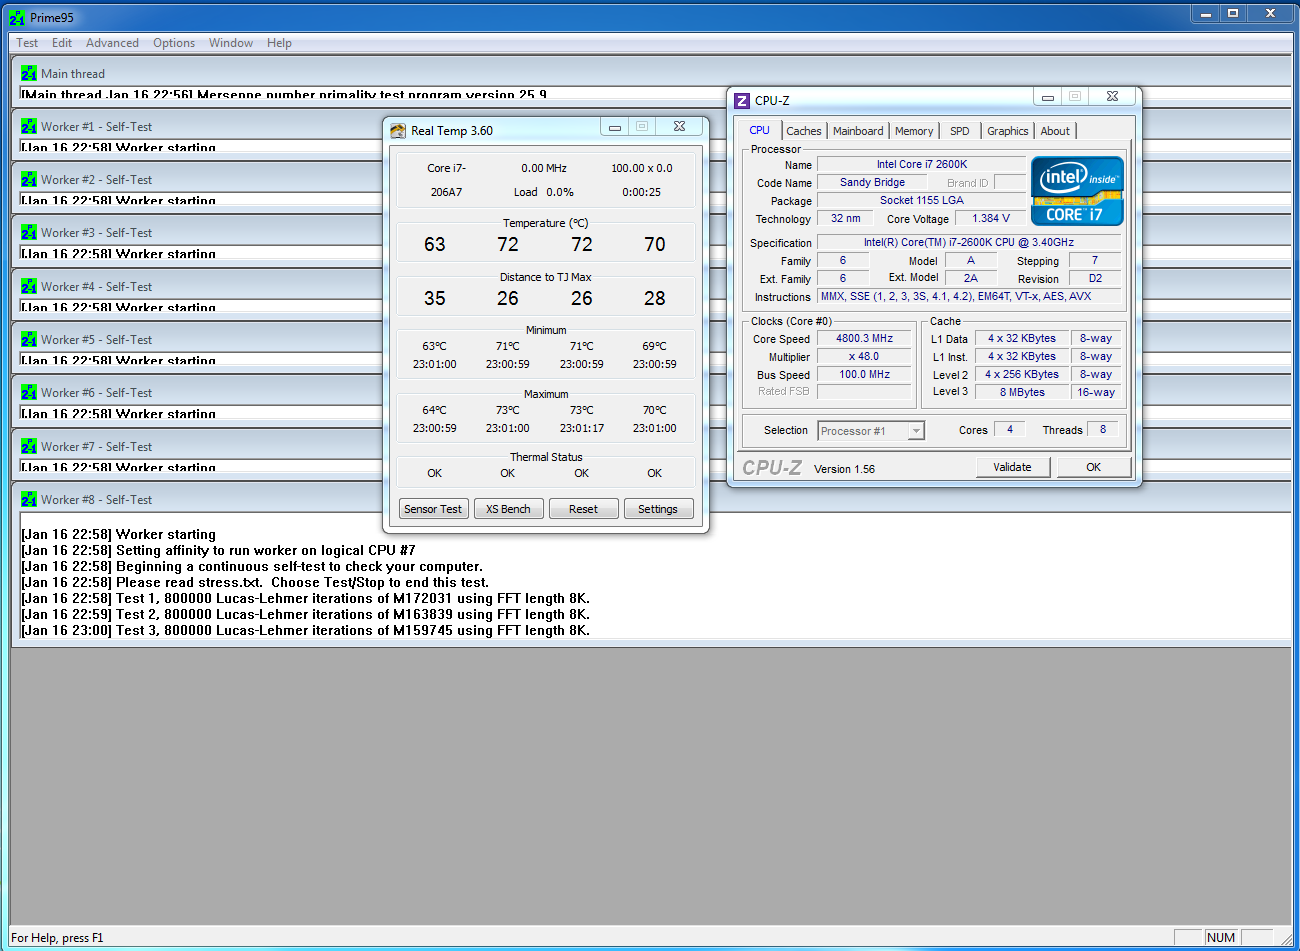Click the Worker #5 Self-Test icon
The height and width of the screenshot is (951, 1300).
[29, 339]
